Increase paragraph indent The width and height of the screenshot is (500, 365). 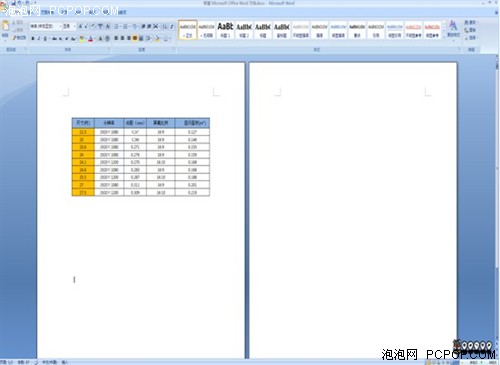[x=149, y=26]
